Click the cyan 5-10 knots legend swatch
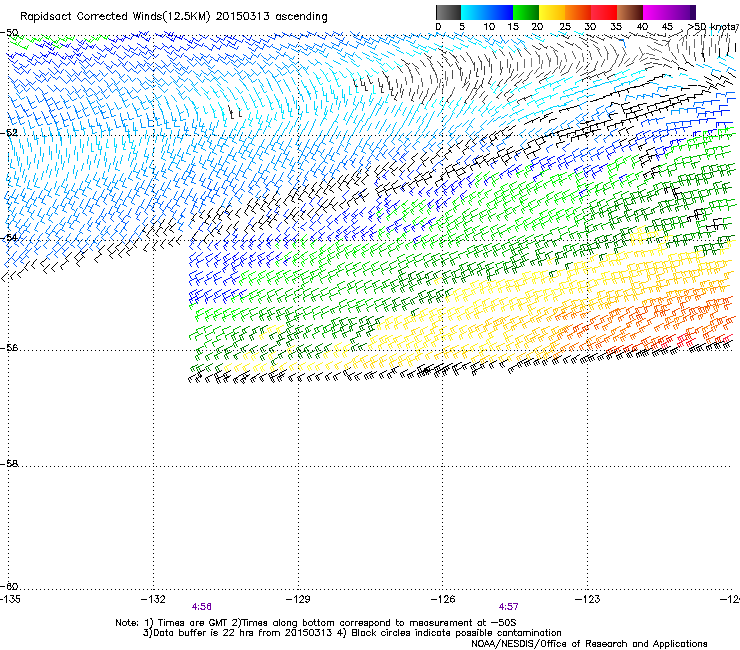Viewport: 740px width, 650px height. pos(474,12)
